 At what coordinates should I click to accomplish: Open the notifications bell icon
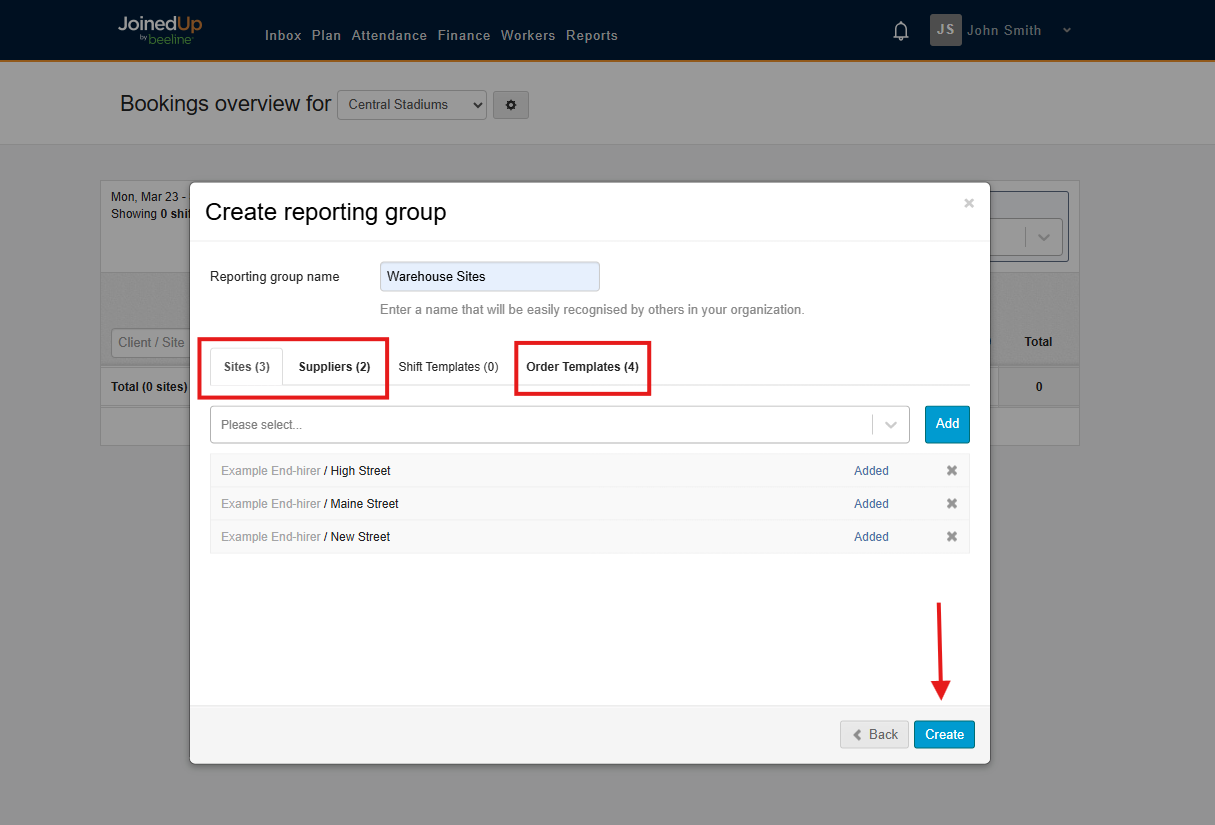tap(900, 30)
